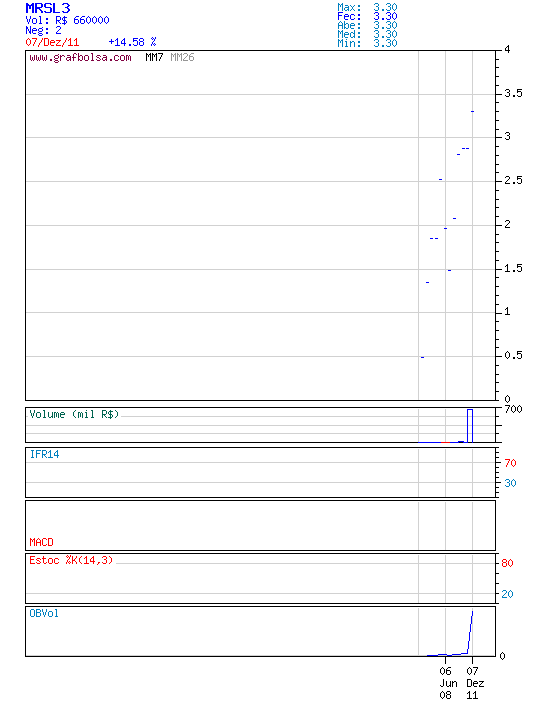Click the IFR14 indicator label
Viewport: 545px width, 720px height.
(45, 454)
